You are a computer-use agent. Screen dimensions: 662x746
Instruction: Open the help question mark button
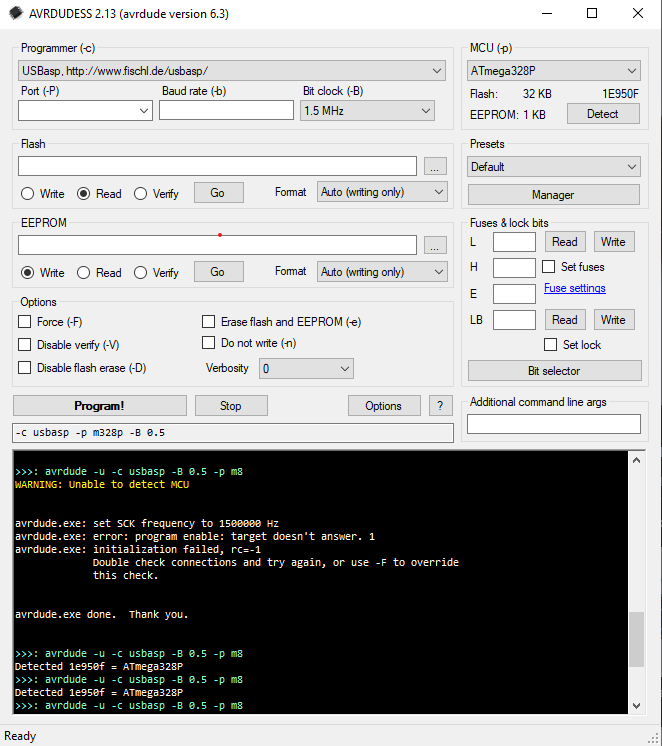point(440,405)
